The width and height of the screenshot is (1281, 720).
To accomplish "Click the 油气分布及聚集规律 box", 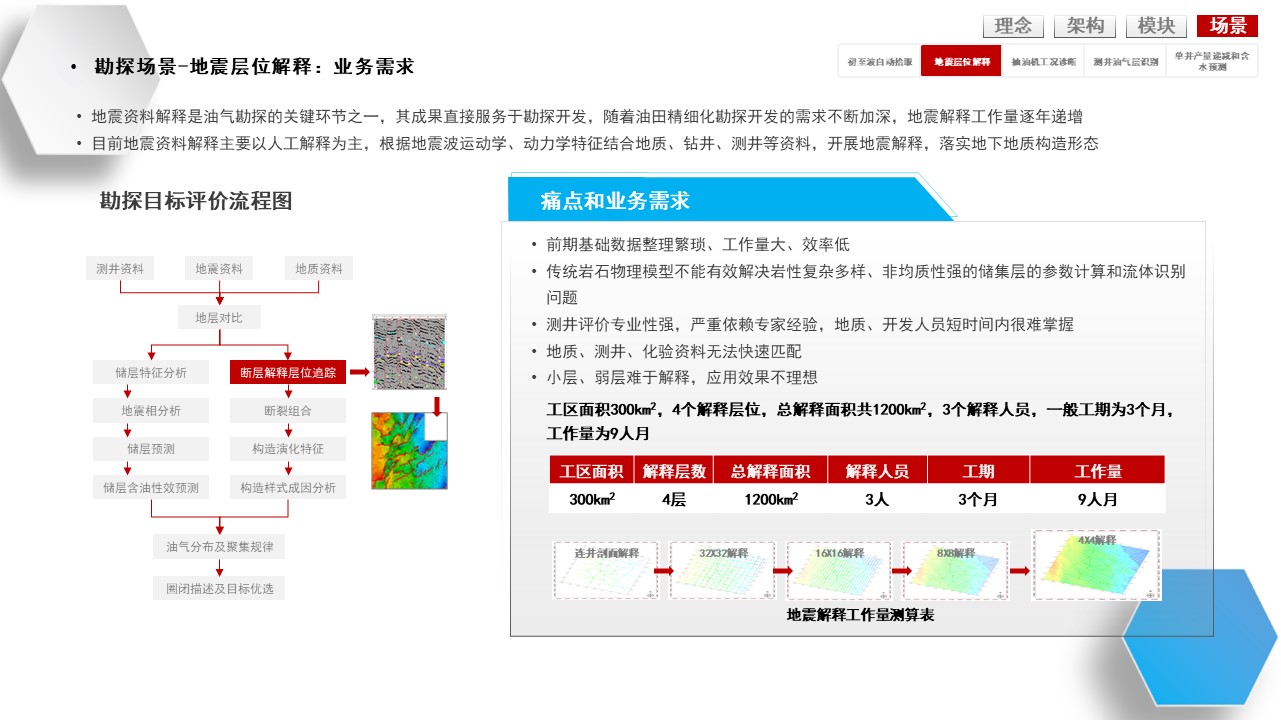I will (x=219, y=547).
